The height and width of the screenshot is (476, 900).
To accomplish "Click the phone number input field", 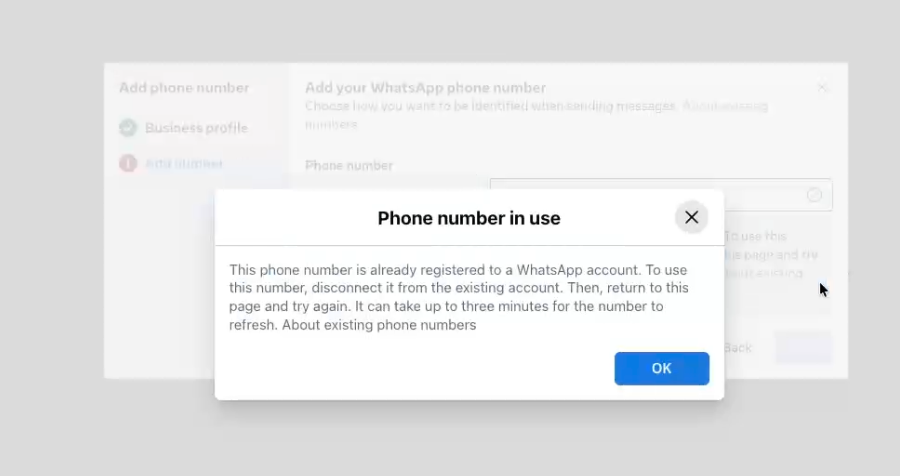I will click(x=661, y=195).
